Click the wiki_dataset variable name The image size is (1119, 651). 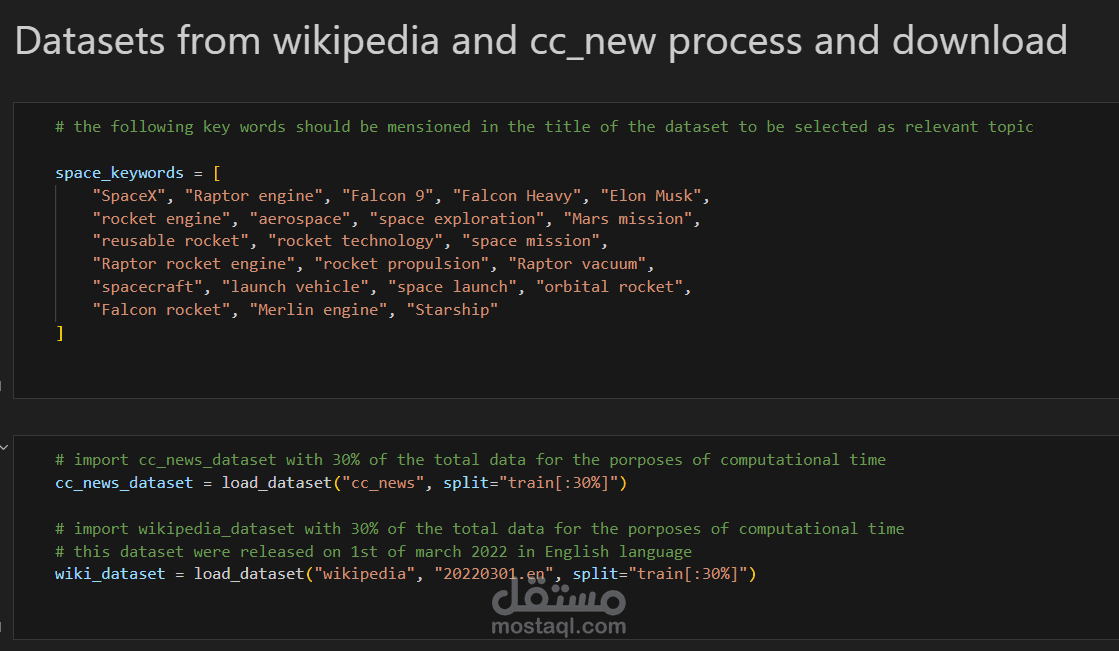tap(110, 573)
